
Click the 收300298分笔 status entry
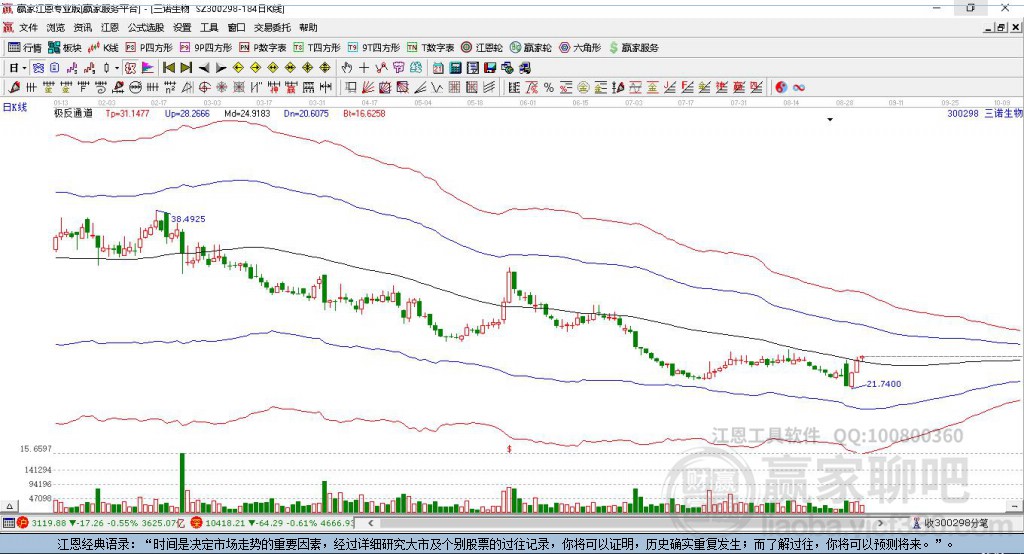tap(951, 523)
